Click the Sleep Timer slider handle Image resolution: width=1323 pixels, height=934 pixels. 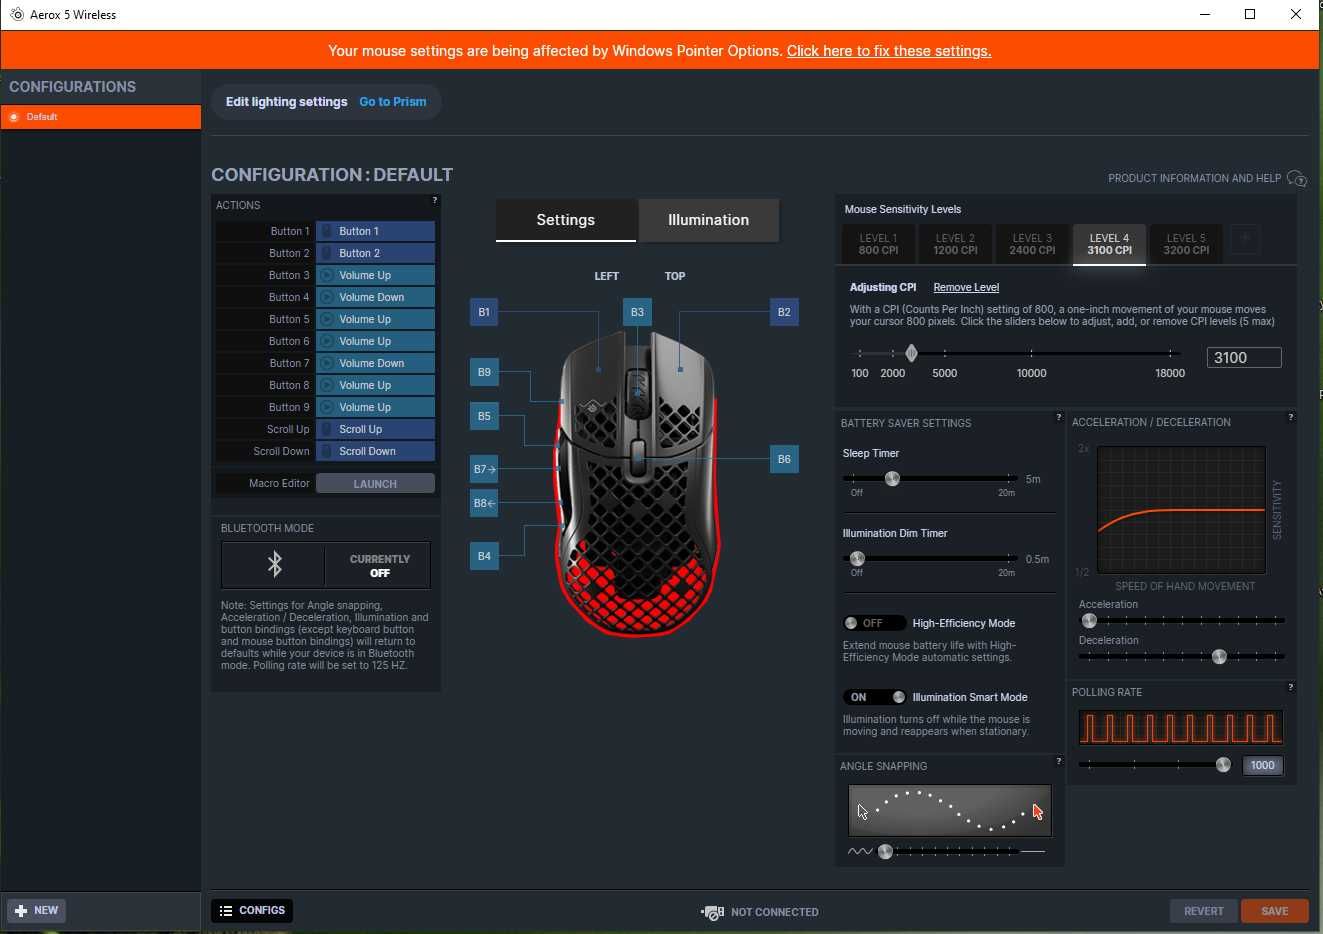coord(892,479)
